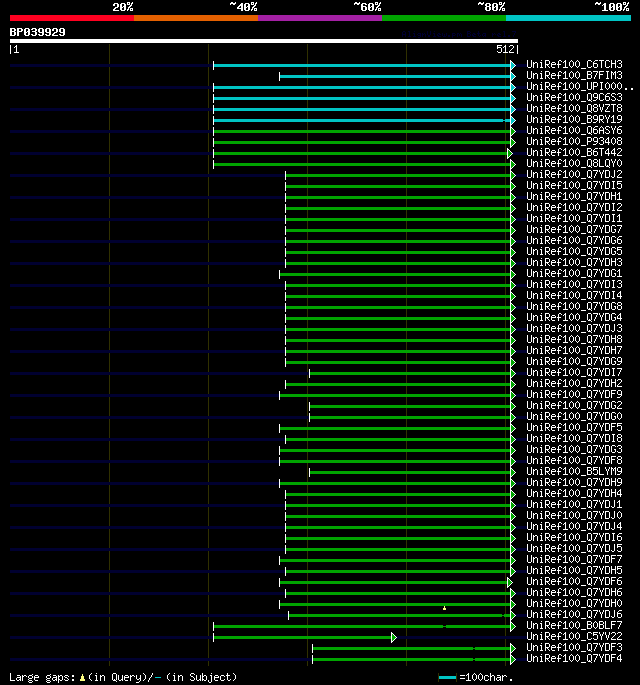640x685 pixels.
Task: Open the UniRef100_B9RY19 entry
Action: (574, 120)
